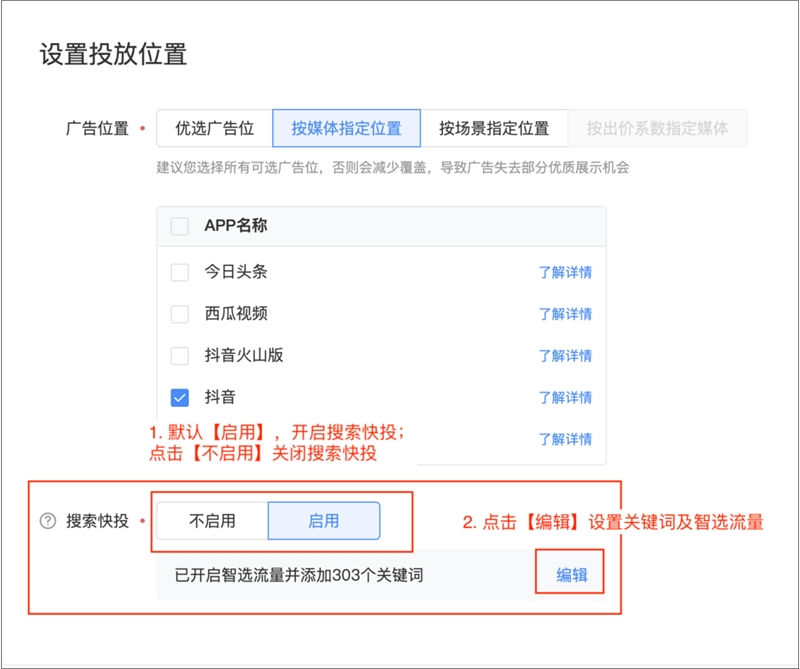Click the greyed-out 按出价系数指定媒体 option
Image resolution: width=800 pixels, height=669 pixels.
(657, 128)
